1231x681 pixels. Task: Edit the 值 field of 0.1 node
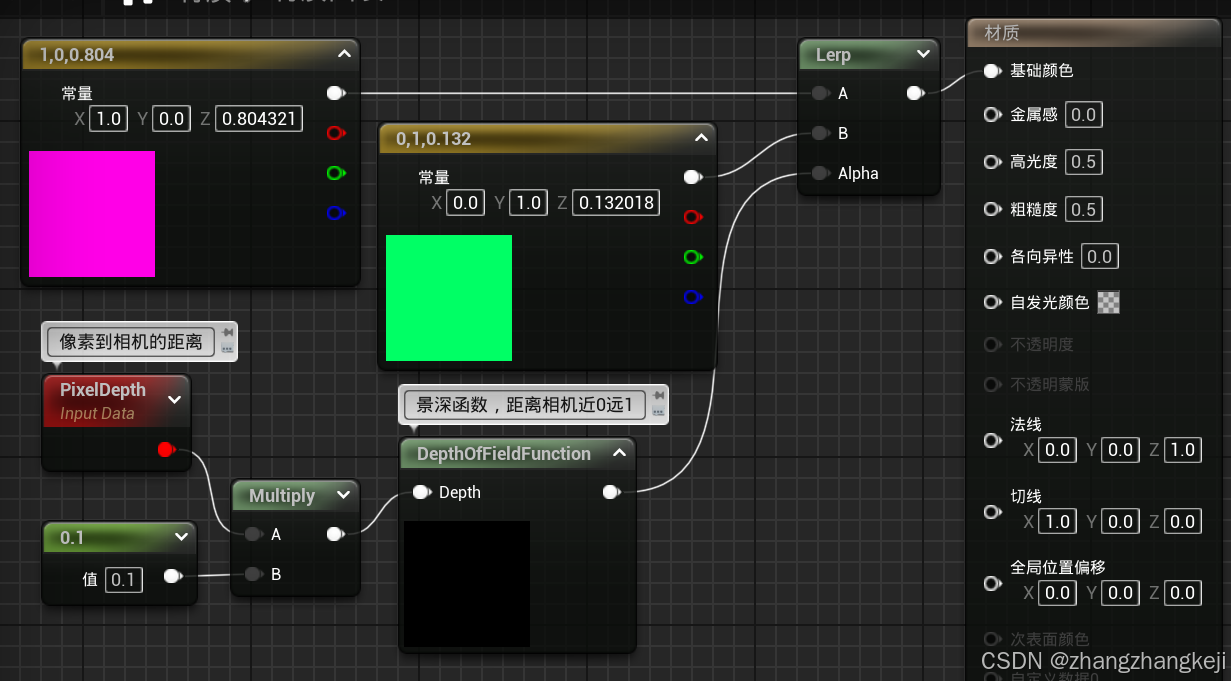coord(124,579)
